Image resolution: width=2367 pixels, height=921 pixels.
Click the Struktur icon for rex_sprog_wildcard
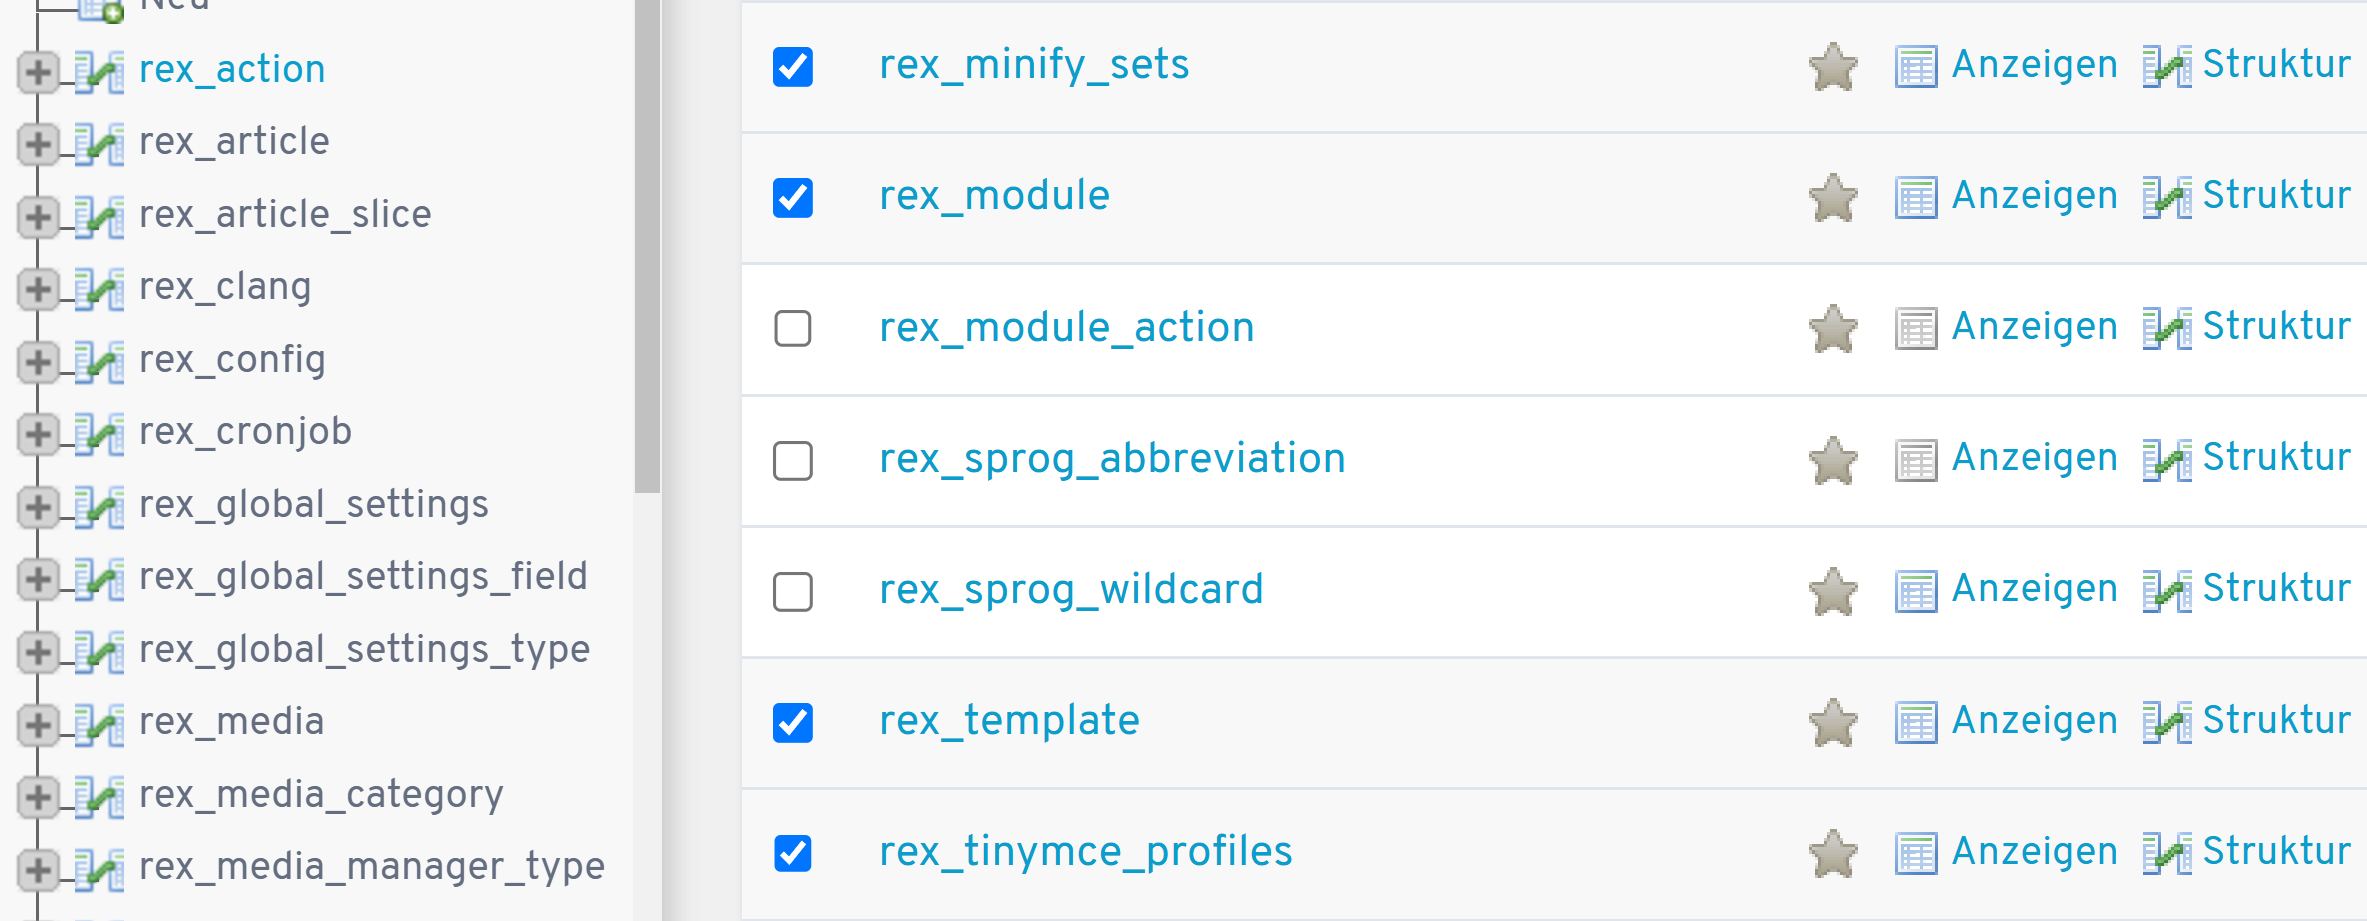click(x=2166, y=591)
